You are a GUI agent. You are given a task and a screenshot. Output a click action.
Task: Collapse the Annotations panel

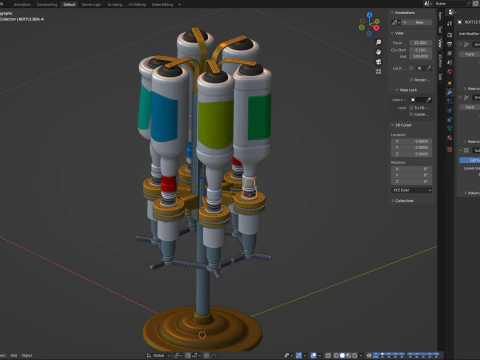(403, 13)
